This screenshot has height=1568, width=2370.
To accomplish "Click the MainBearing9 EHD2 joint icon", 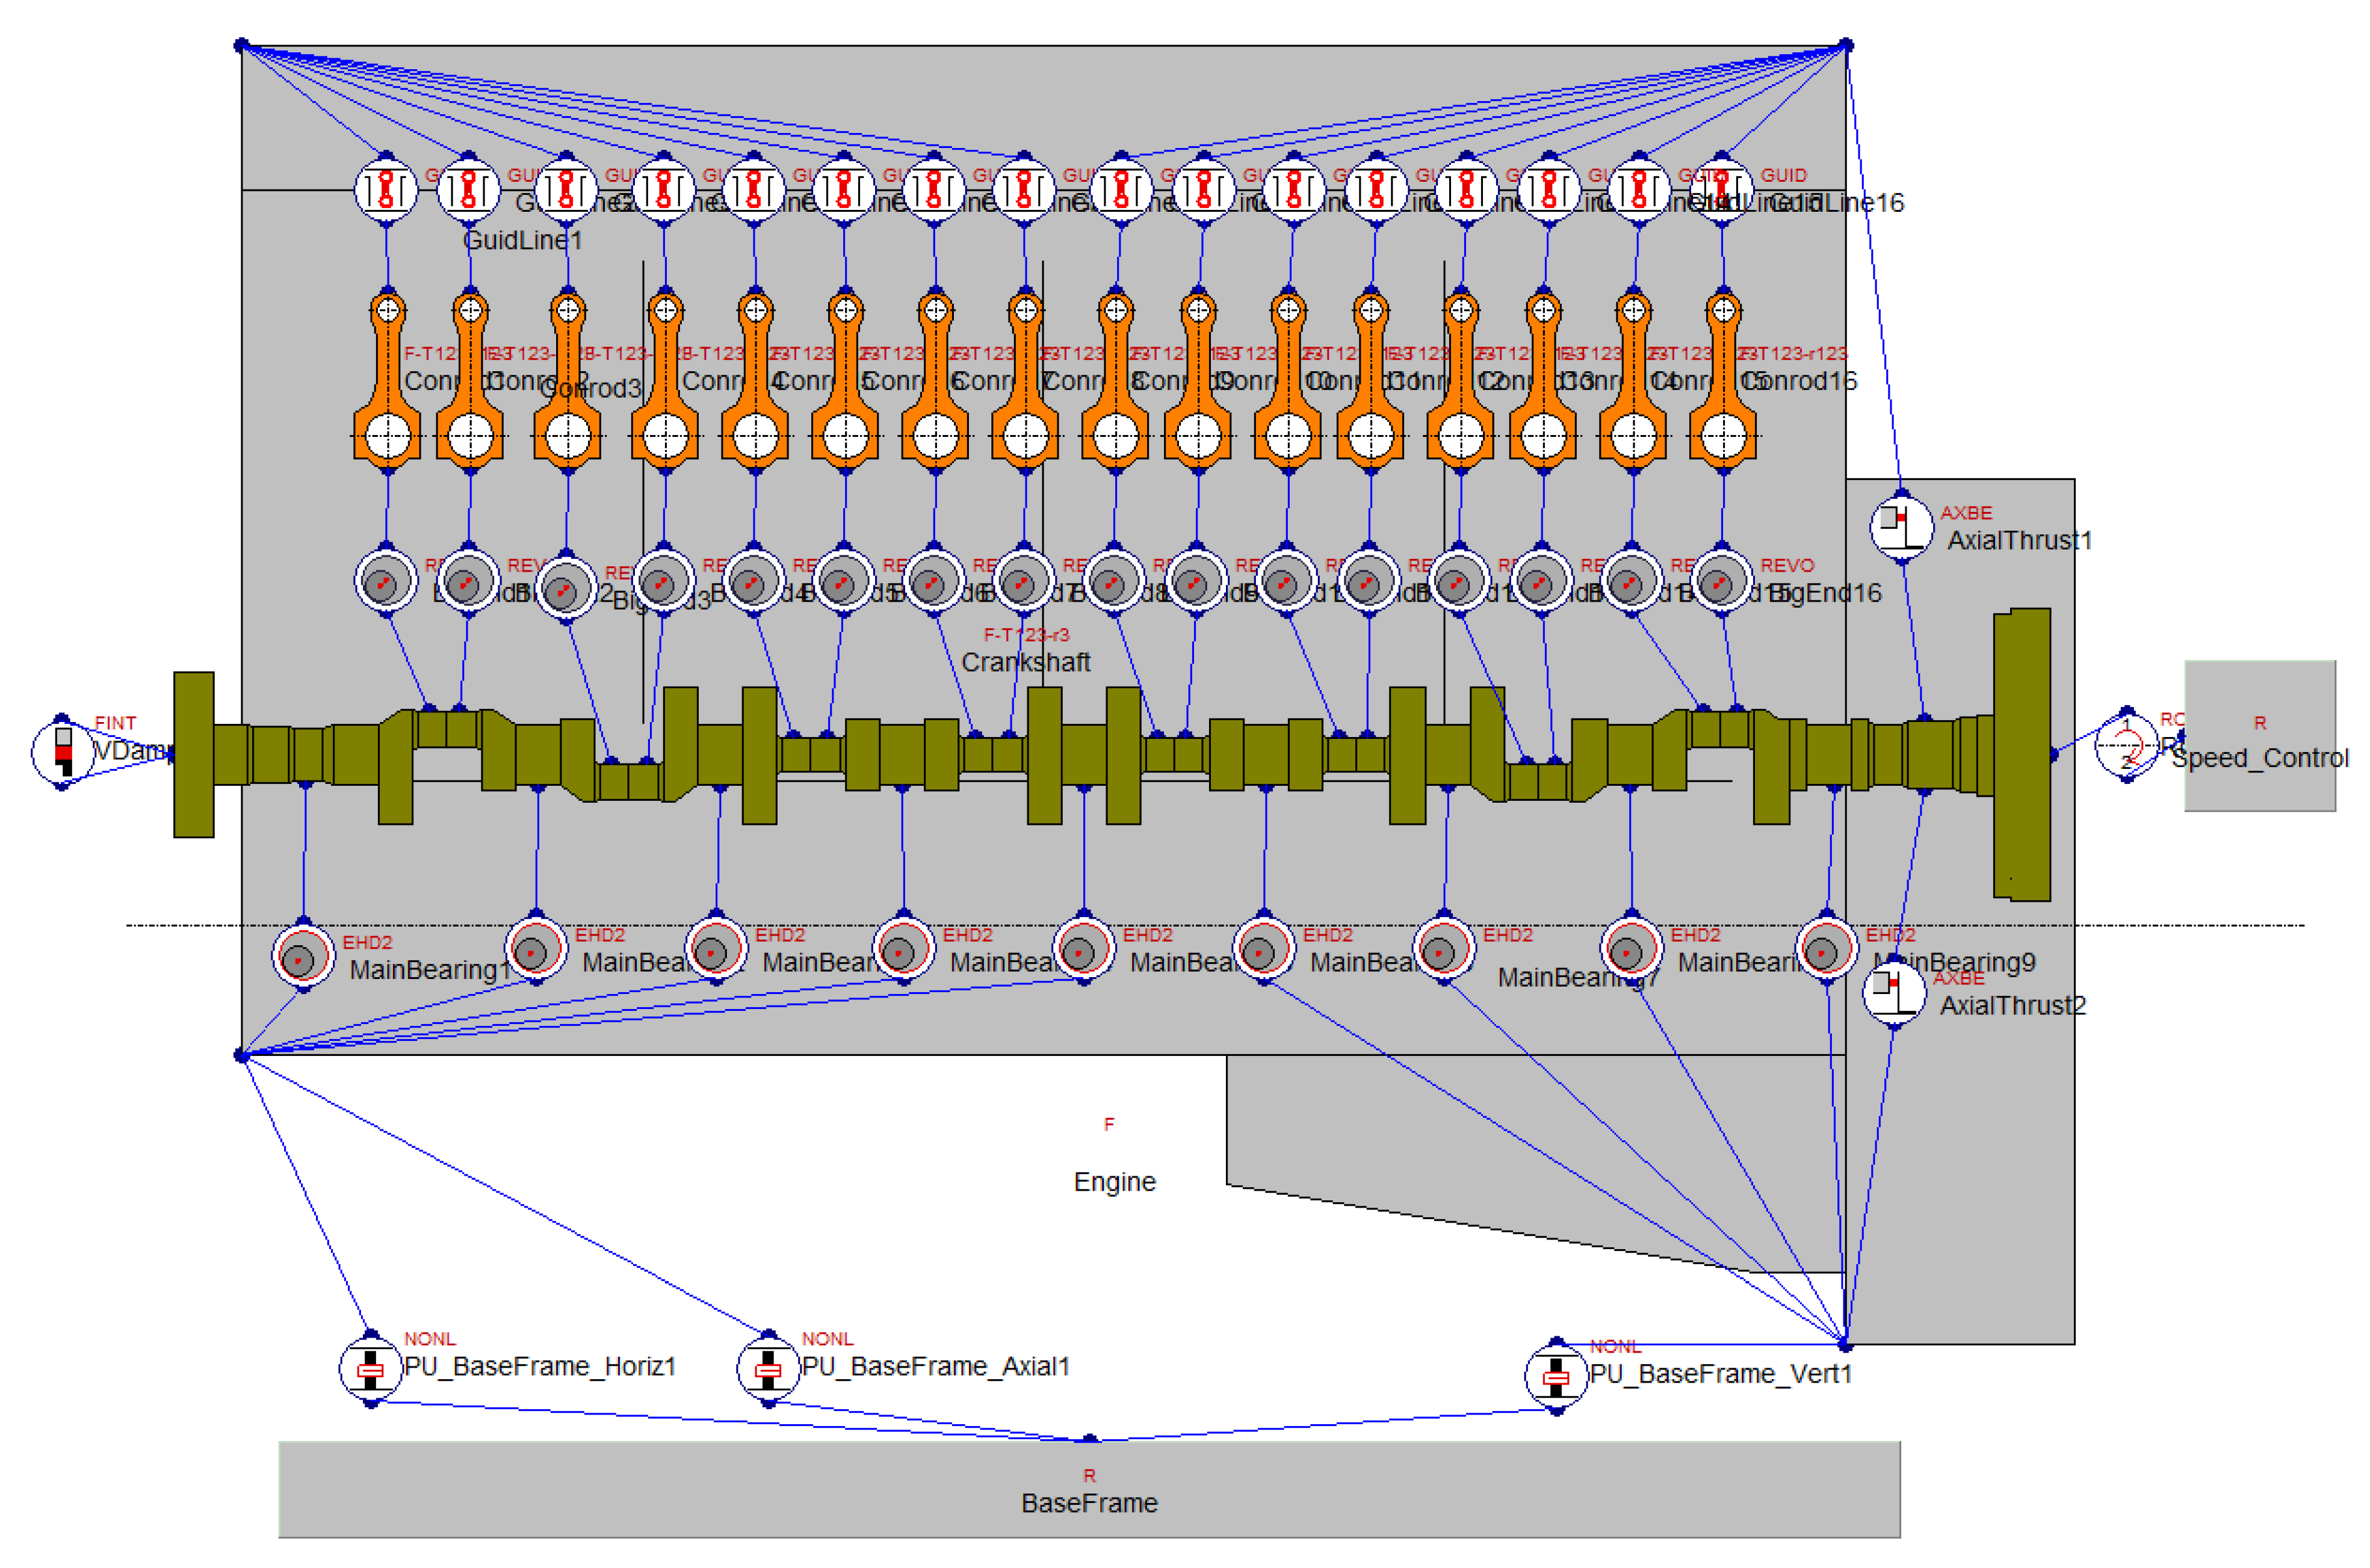I will click(1826, 949).
